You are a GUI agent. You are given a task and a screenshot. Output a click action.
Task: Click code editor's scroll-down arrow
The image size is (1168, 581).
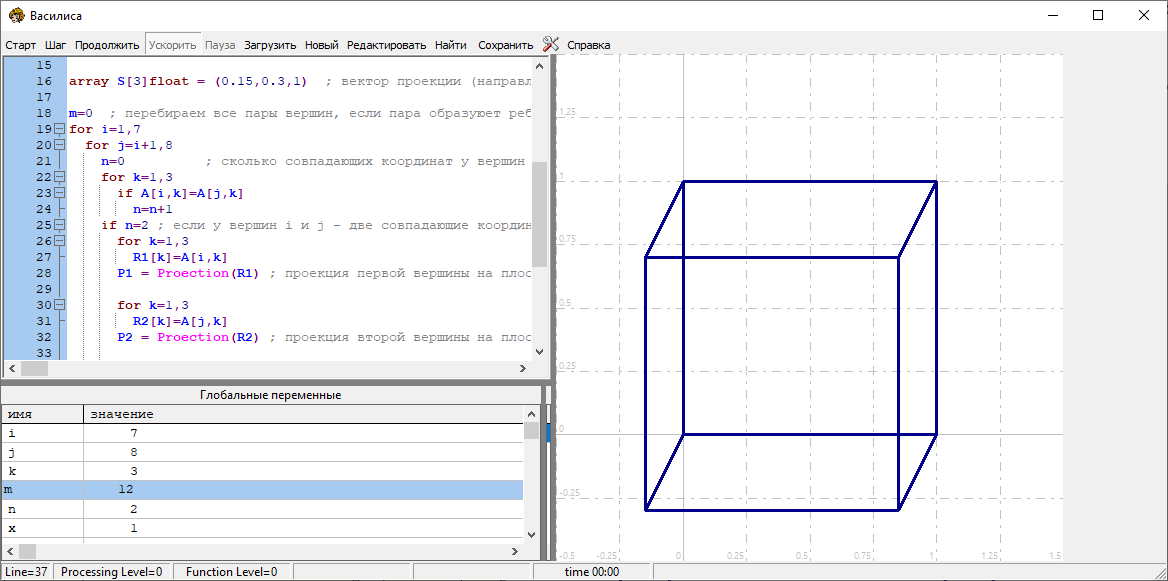[x=540, y=352]
